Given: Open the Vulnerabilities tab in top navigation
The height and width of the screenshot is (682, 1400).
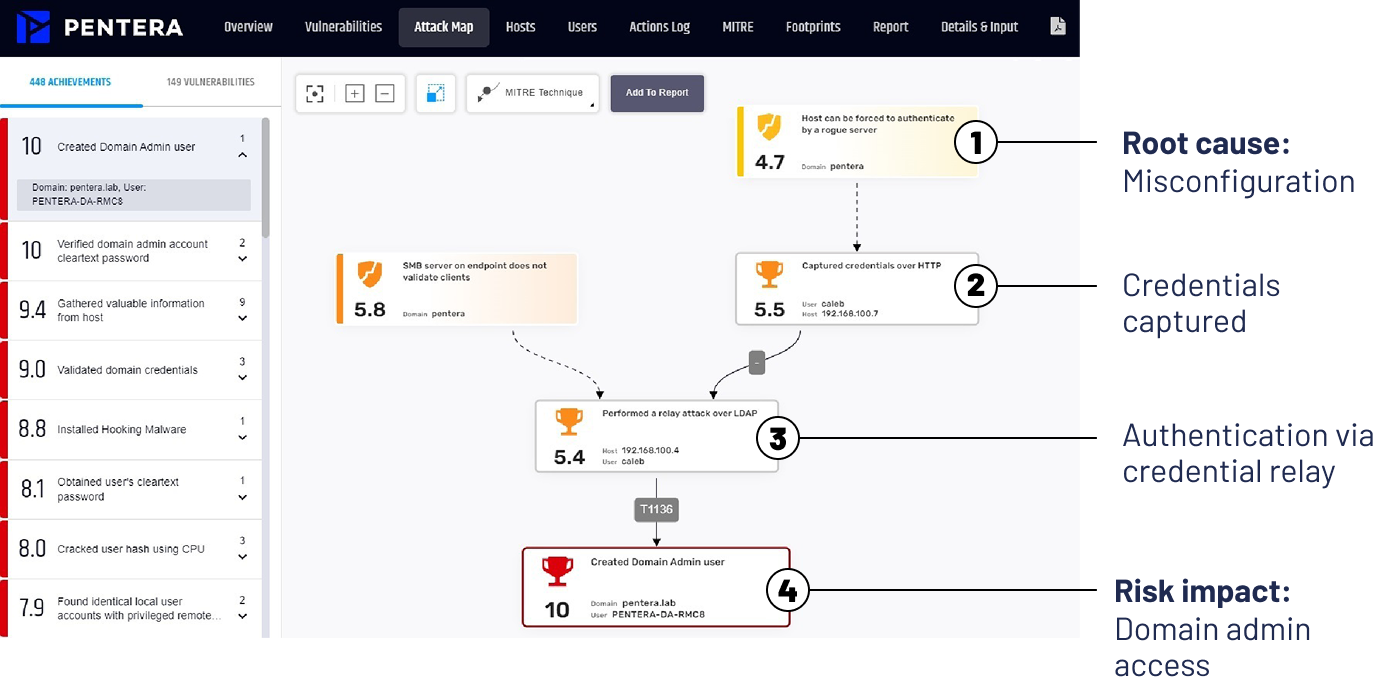Looking at the screenshot, I should (x=343, y=27).
